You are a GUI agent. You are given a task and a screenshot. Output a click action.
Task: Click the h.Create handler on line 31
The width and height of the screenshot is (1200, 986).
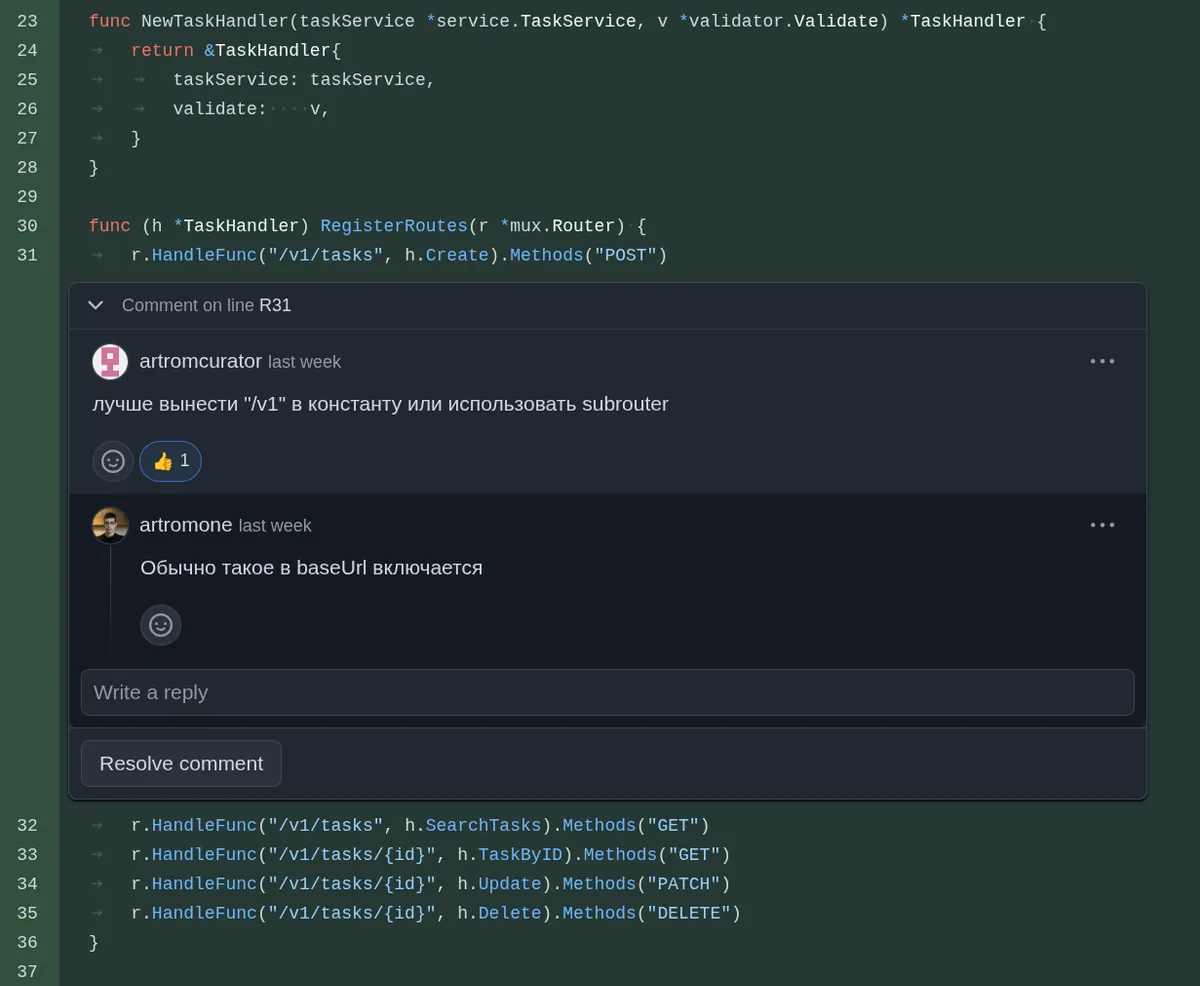click(446, 255)
